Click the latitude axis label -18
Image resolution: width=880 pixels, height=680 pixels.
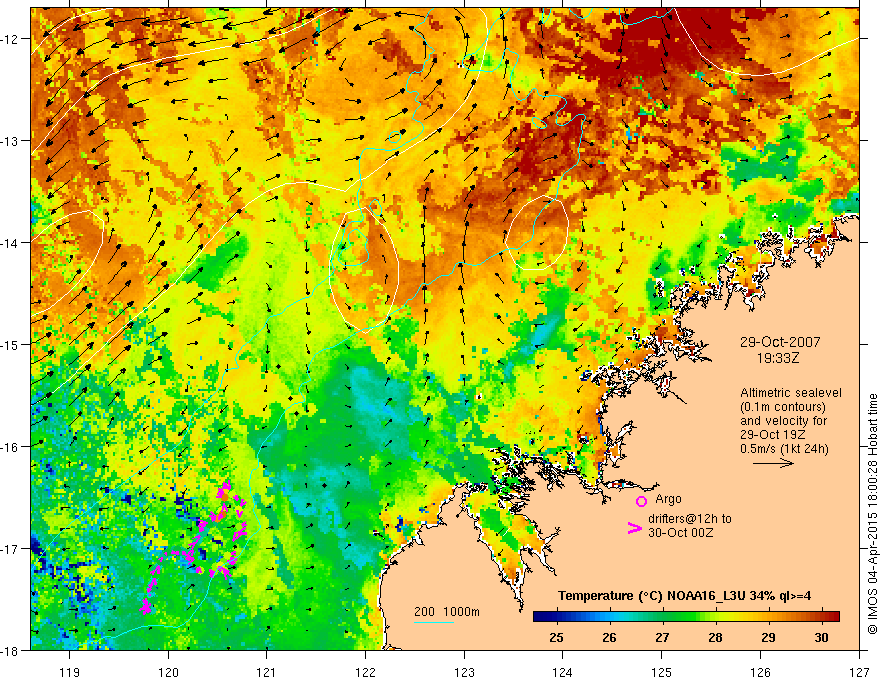click(x=11, y=650)
